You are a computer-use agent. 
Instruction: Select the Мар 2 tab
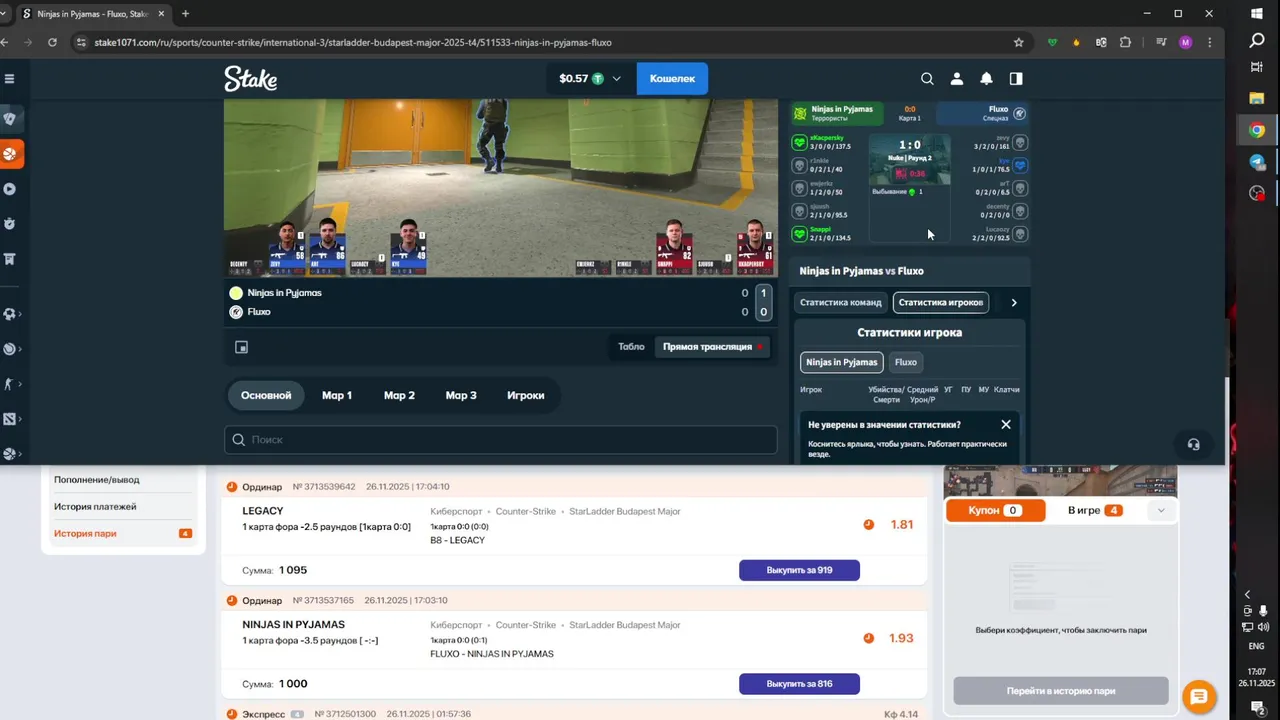[x=399, y=395]
